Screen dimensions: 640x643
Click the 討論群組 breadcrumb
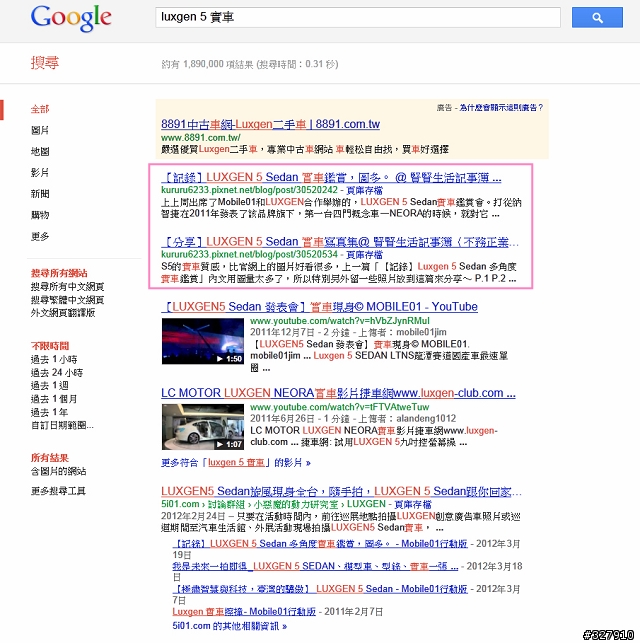click(226, 504)
